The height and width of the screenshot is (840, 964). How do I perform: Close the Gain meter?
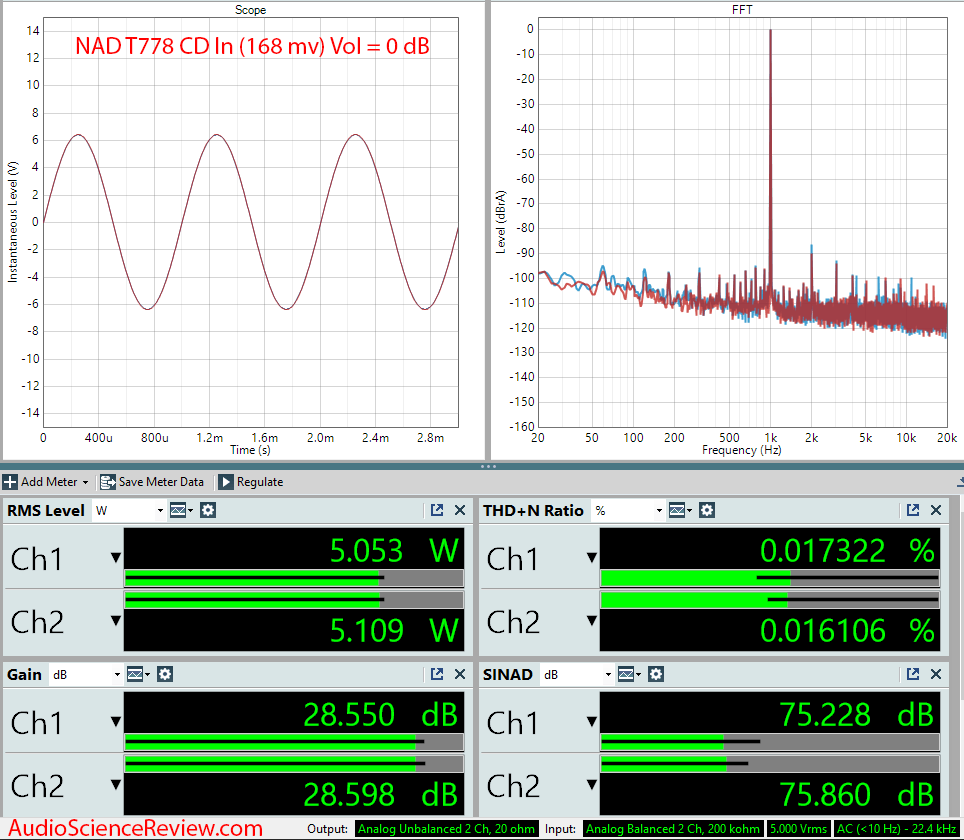point(460,675)
